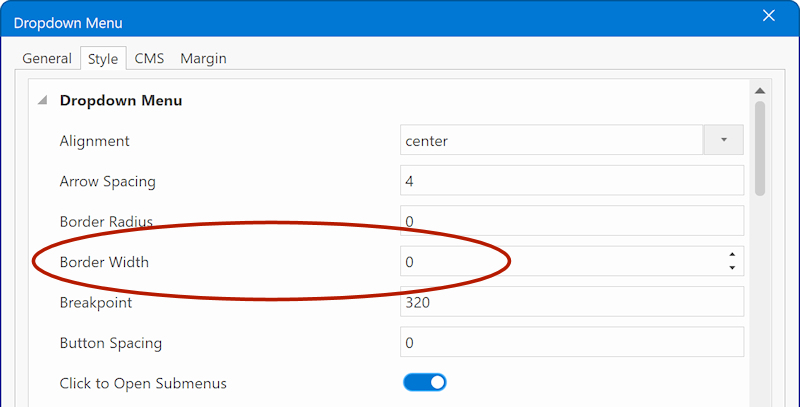Click the vertical scrollbar thumb
This screenshot has height=407, width=800.
click(760, 148)
